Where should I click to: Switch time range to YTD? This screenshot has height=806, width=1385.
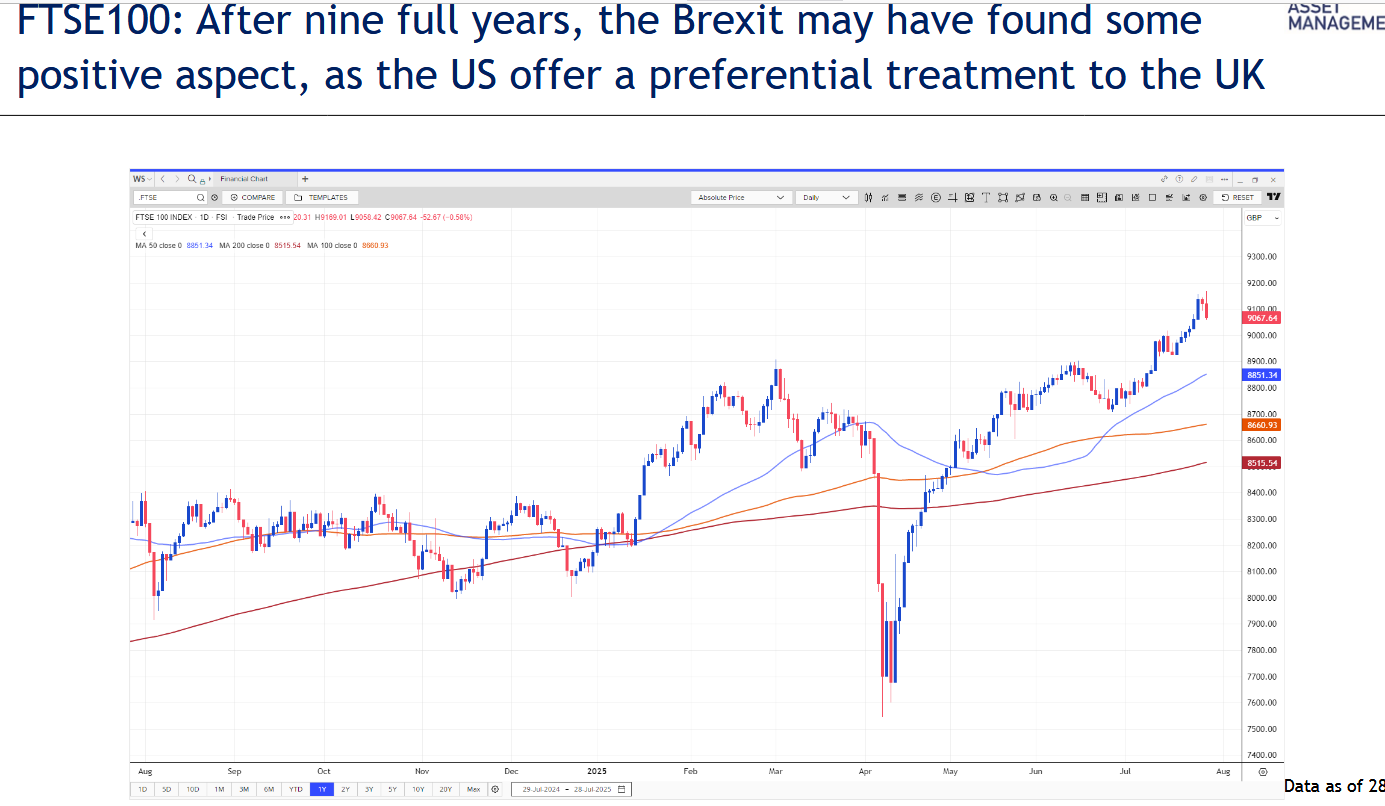click(296, 789)
